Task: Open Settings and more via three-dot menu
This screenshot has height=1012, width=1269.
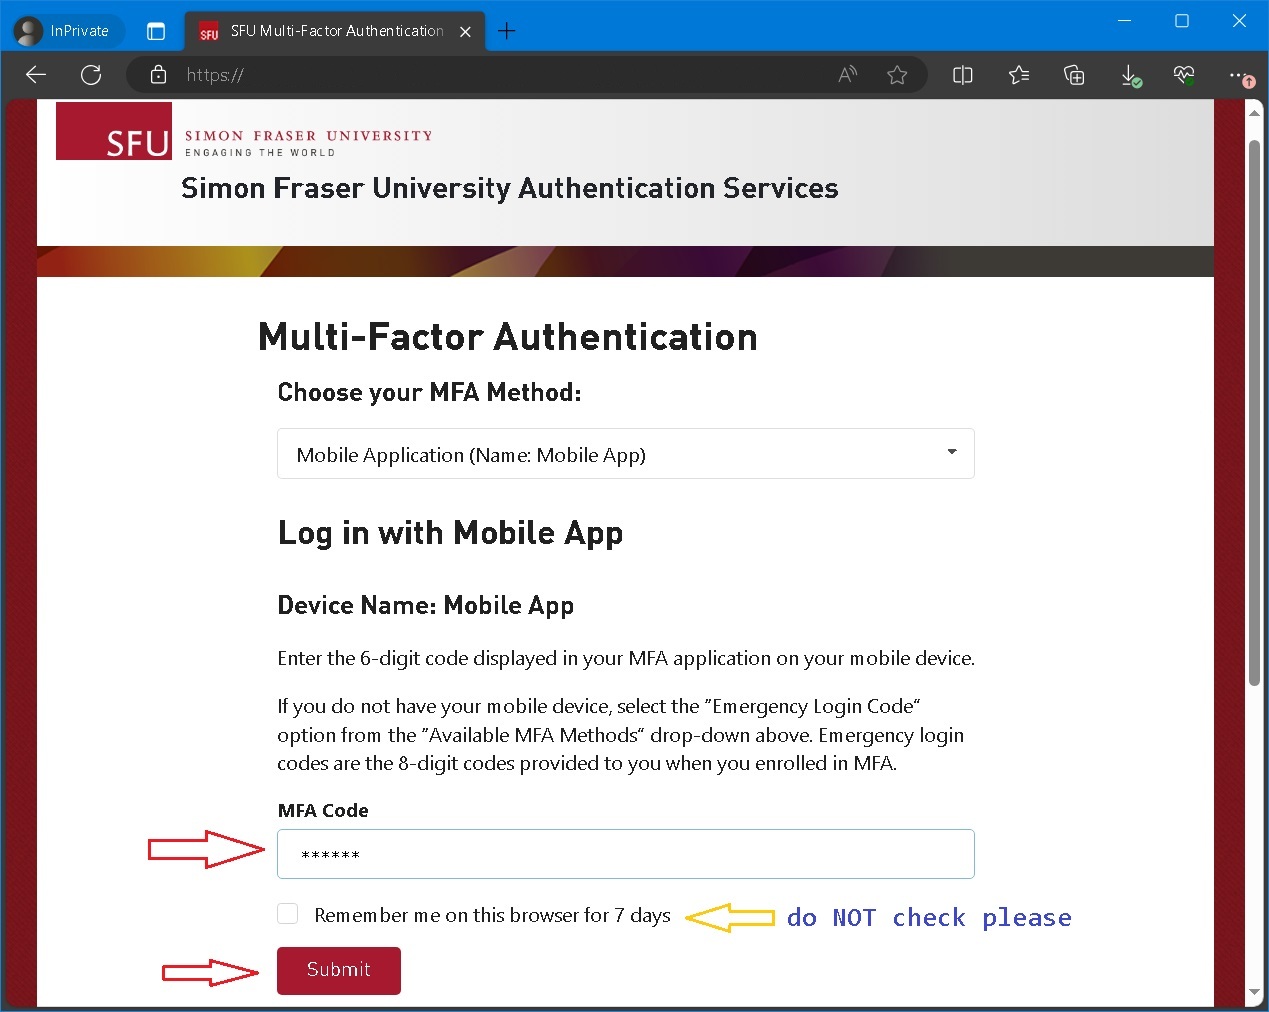Action: (1237, 75)
